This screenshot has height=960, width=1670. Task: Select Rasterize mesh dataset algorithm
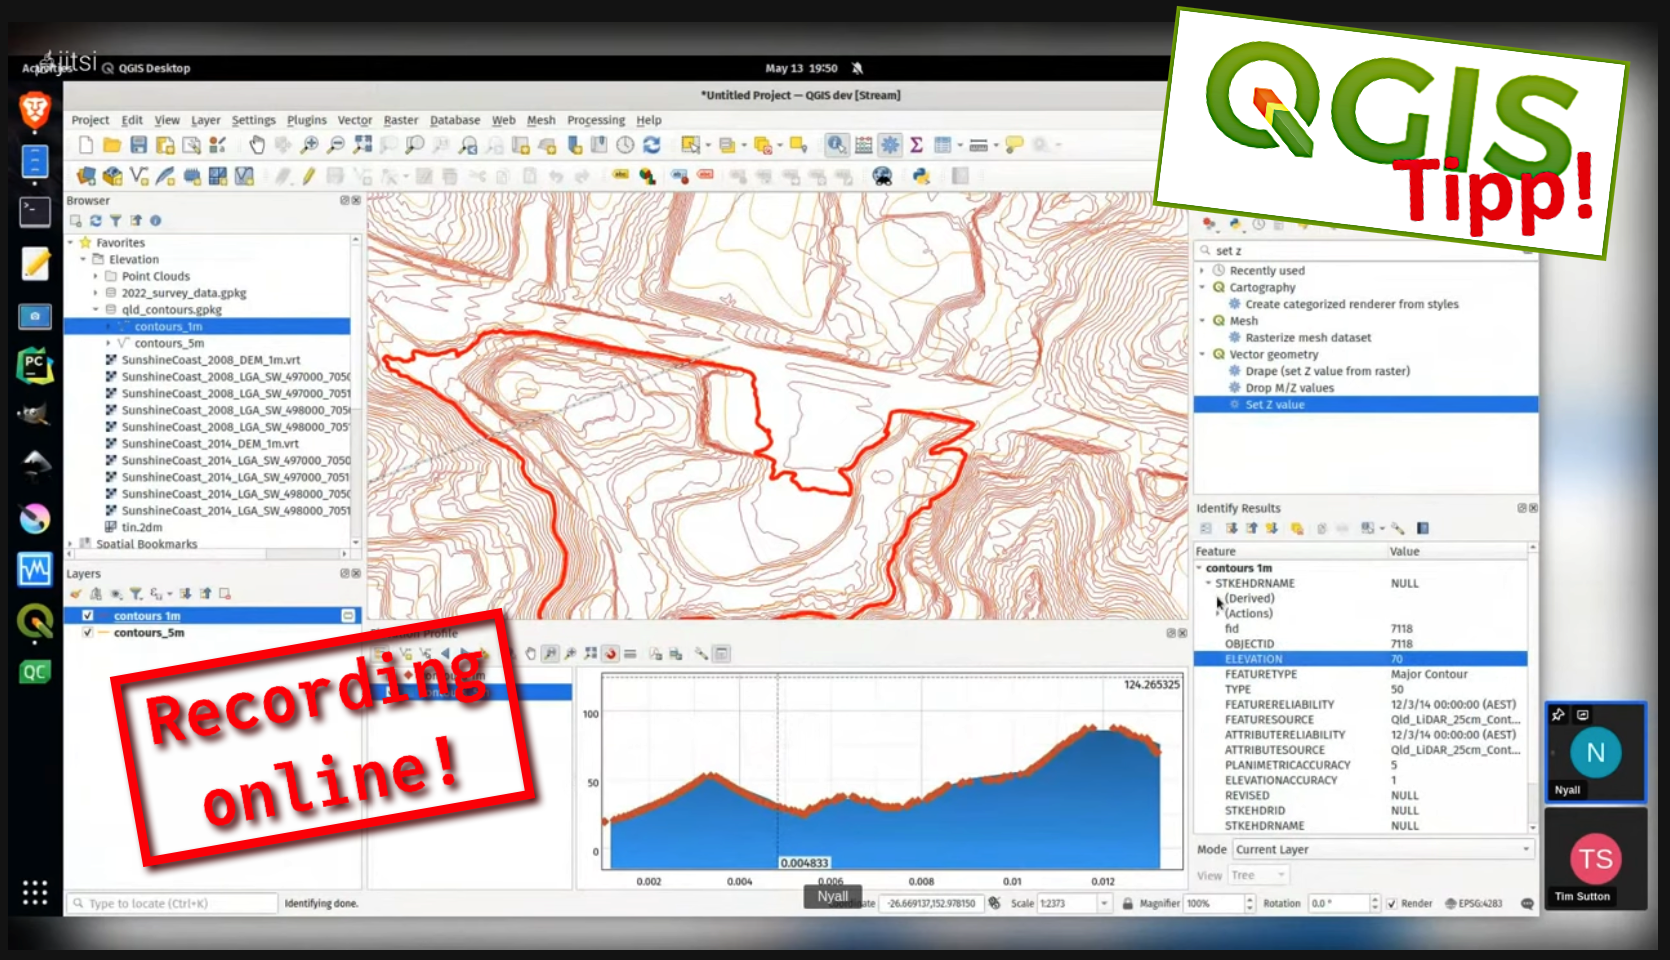pyautogui.click(x=1308, y=338)
